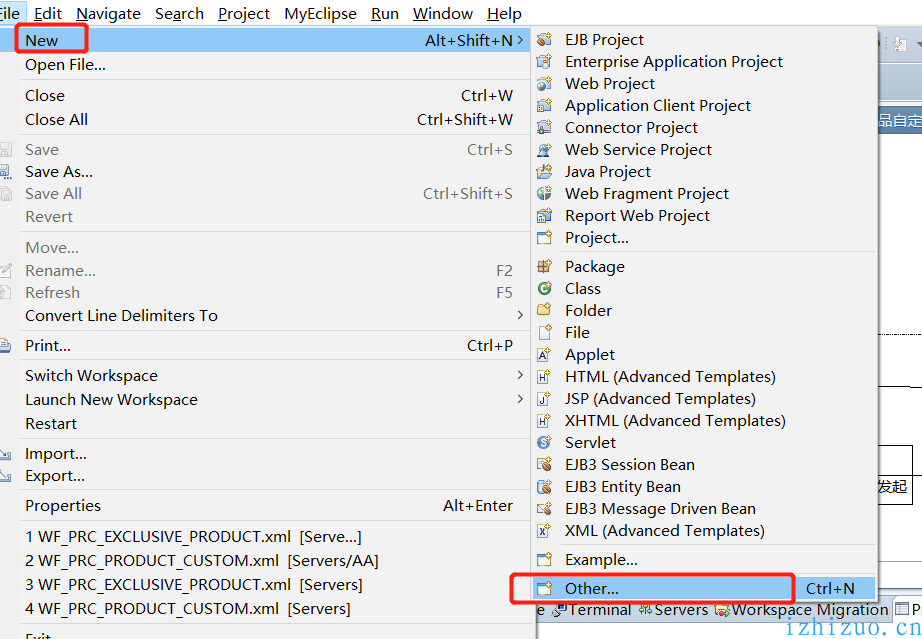
Task: Click the Example... wizard icon
Action: (544, 560)
